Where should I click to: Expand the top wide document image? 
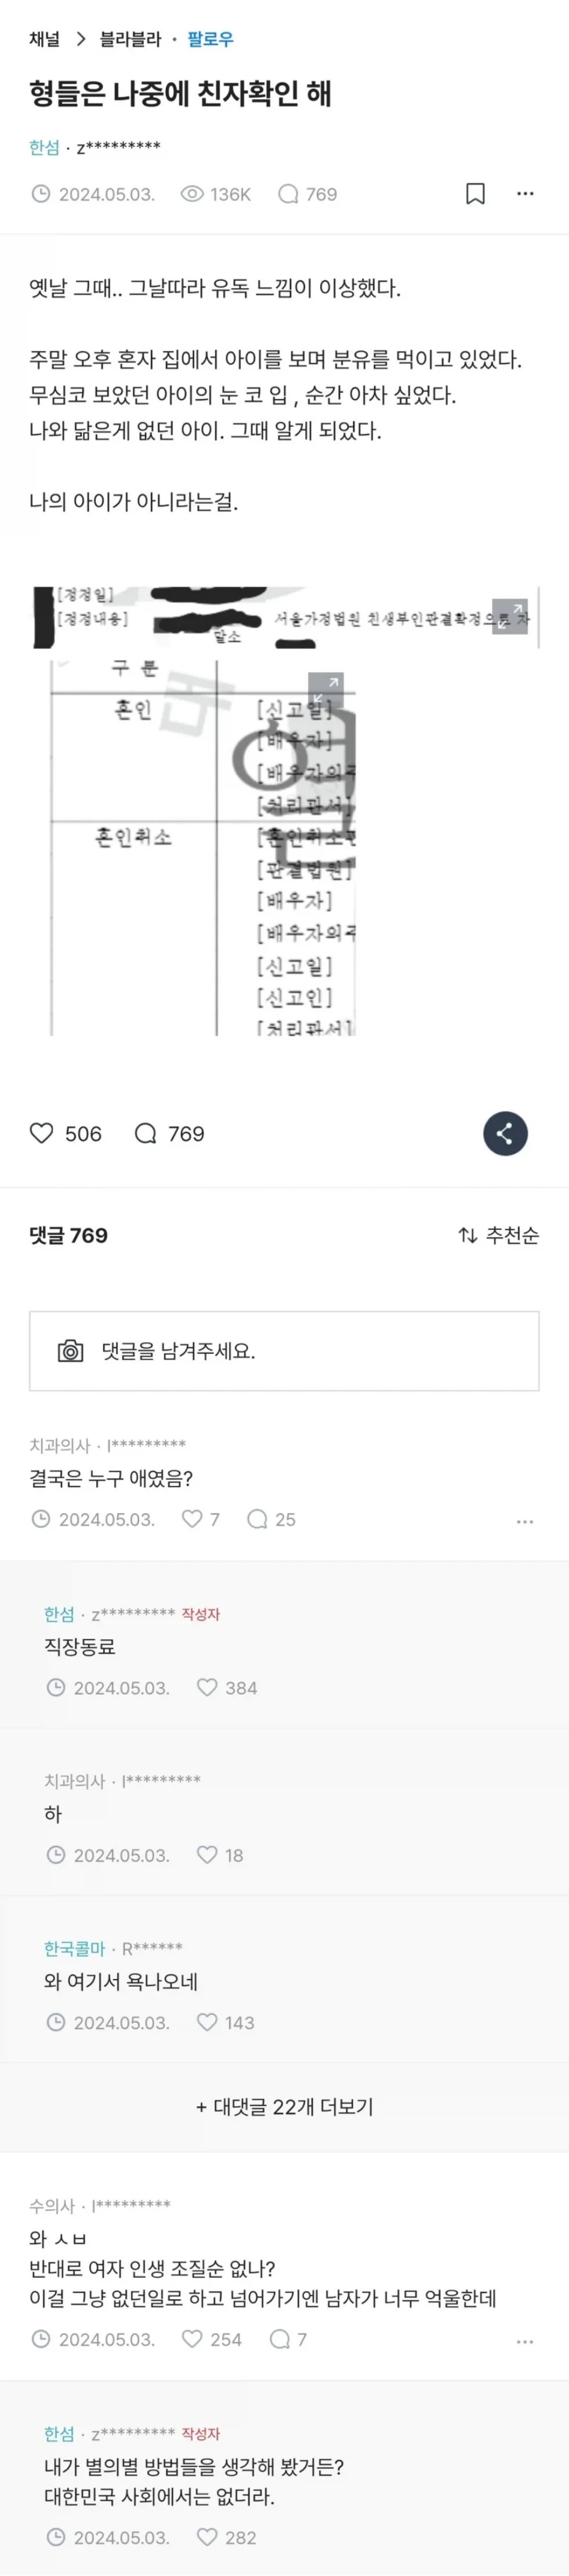(510, 616)
